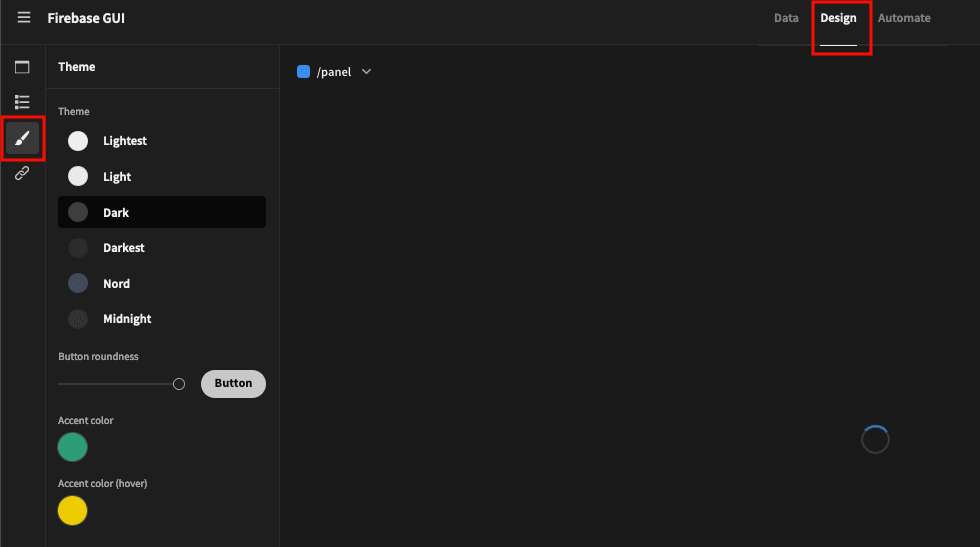Select the Lightest theme
The image size is (980, 547).
click(162, 141)
